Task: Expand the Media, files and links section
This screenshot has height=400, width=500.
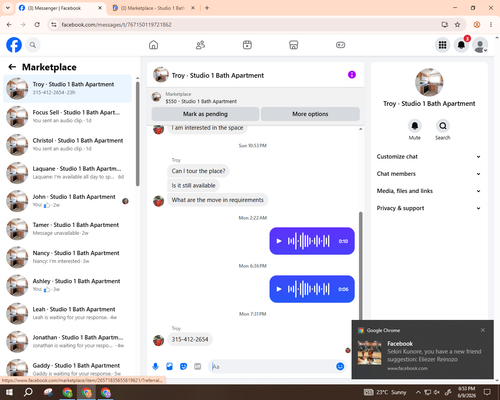Action: 429,191
